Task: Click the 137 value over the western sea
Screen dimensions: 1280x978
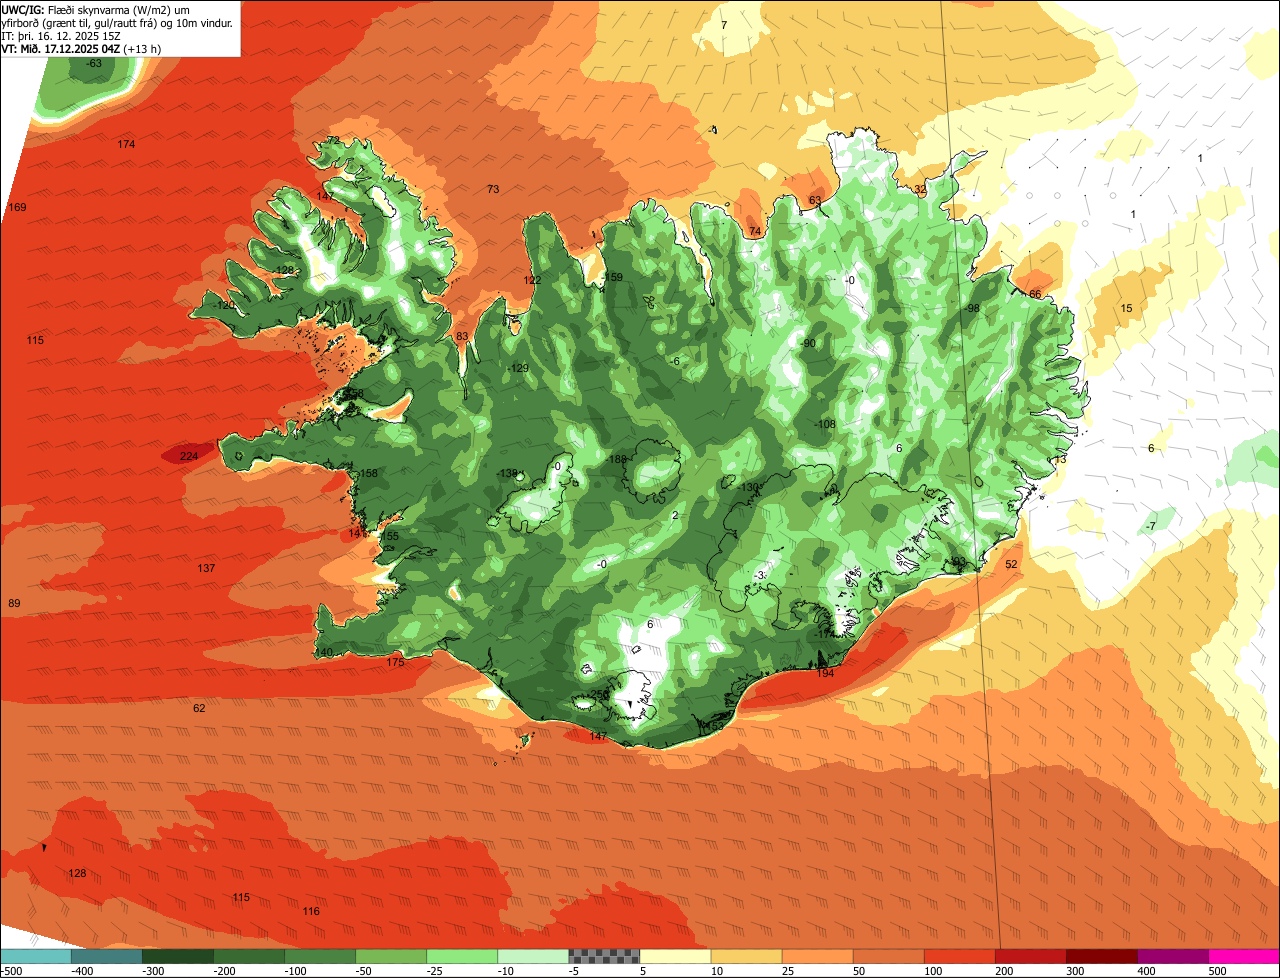Action: 206,568
